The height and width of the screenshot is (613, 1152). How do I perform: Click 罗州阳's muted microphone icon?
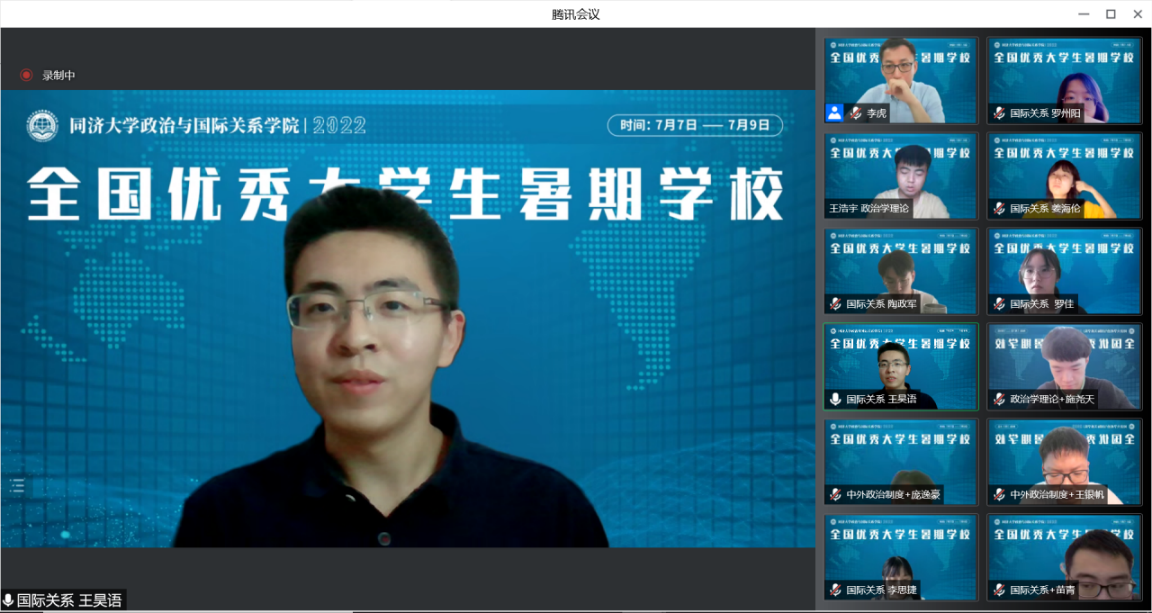[x=998, y=113]
